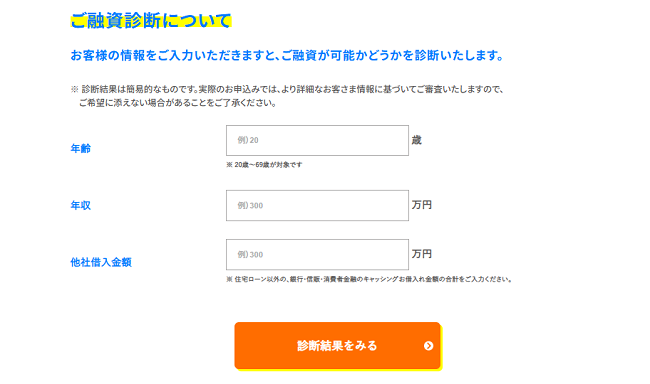This screenshot has height=384, width=650.
Task: Focus the 年収 annual income input box
Action: pyautogui.click(x=317, y=206)
